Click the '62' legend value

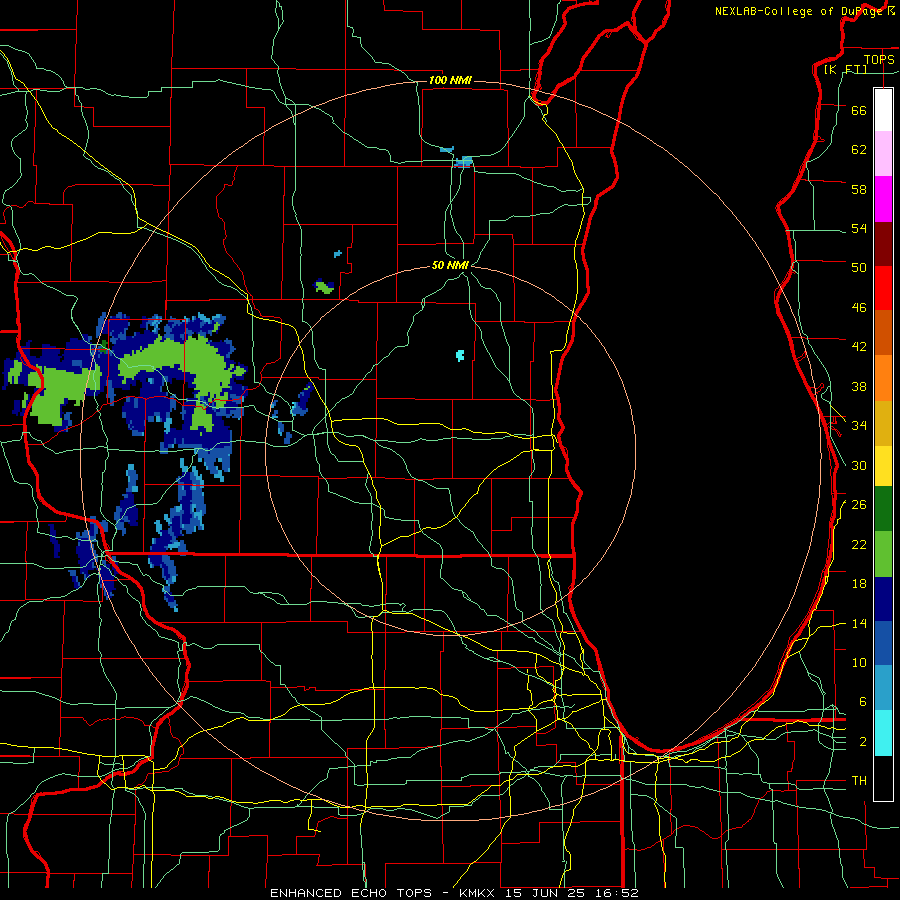coord(859,149)
